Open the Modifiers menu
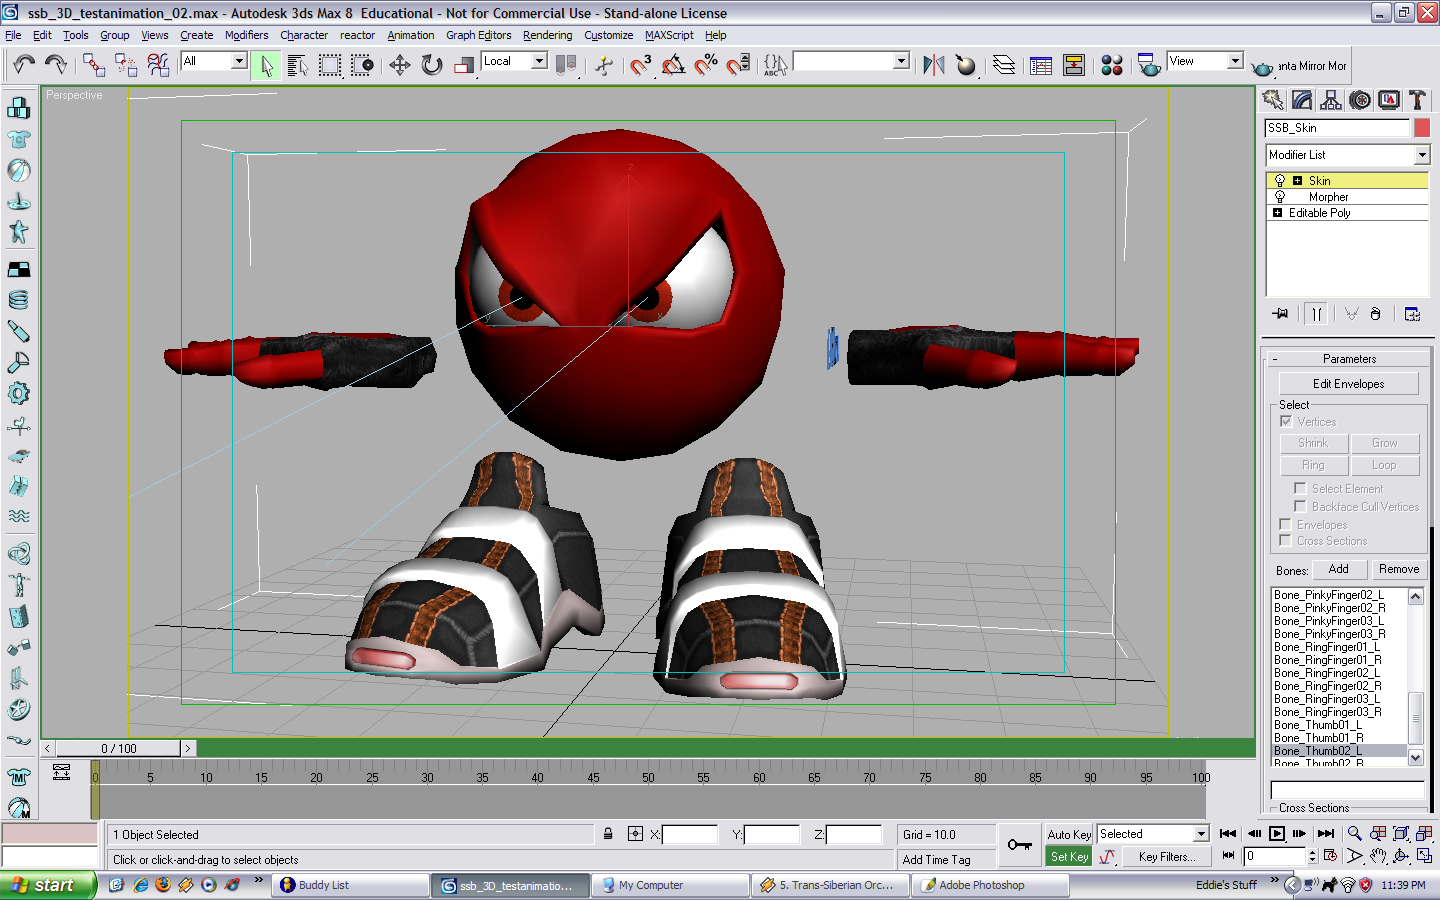 246,35
